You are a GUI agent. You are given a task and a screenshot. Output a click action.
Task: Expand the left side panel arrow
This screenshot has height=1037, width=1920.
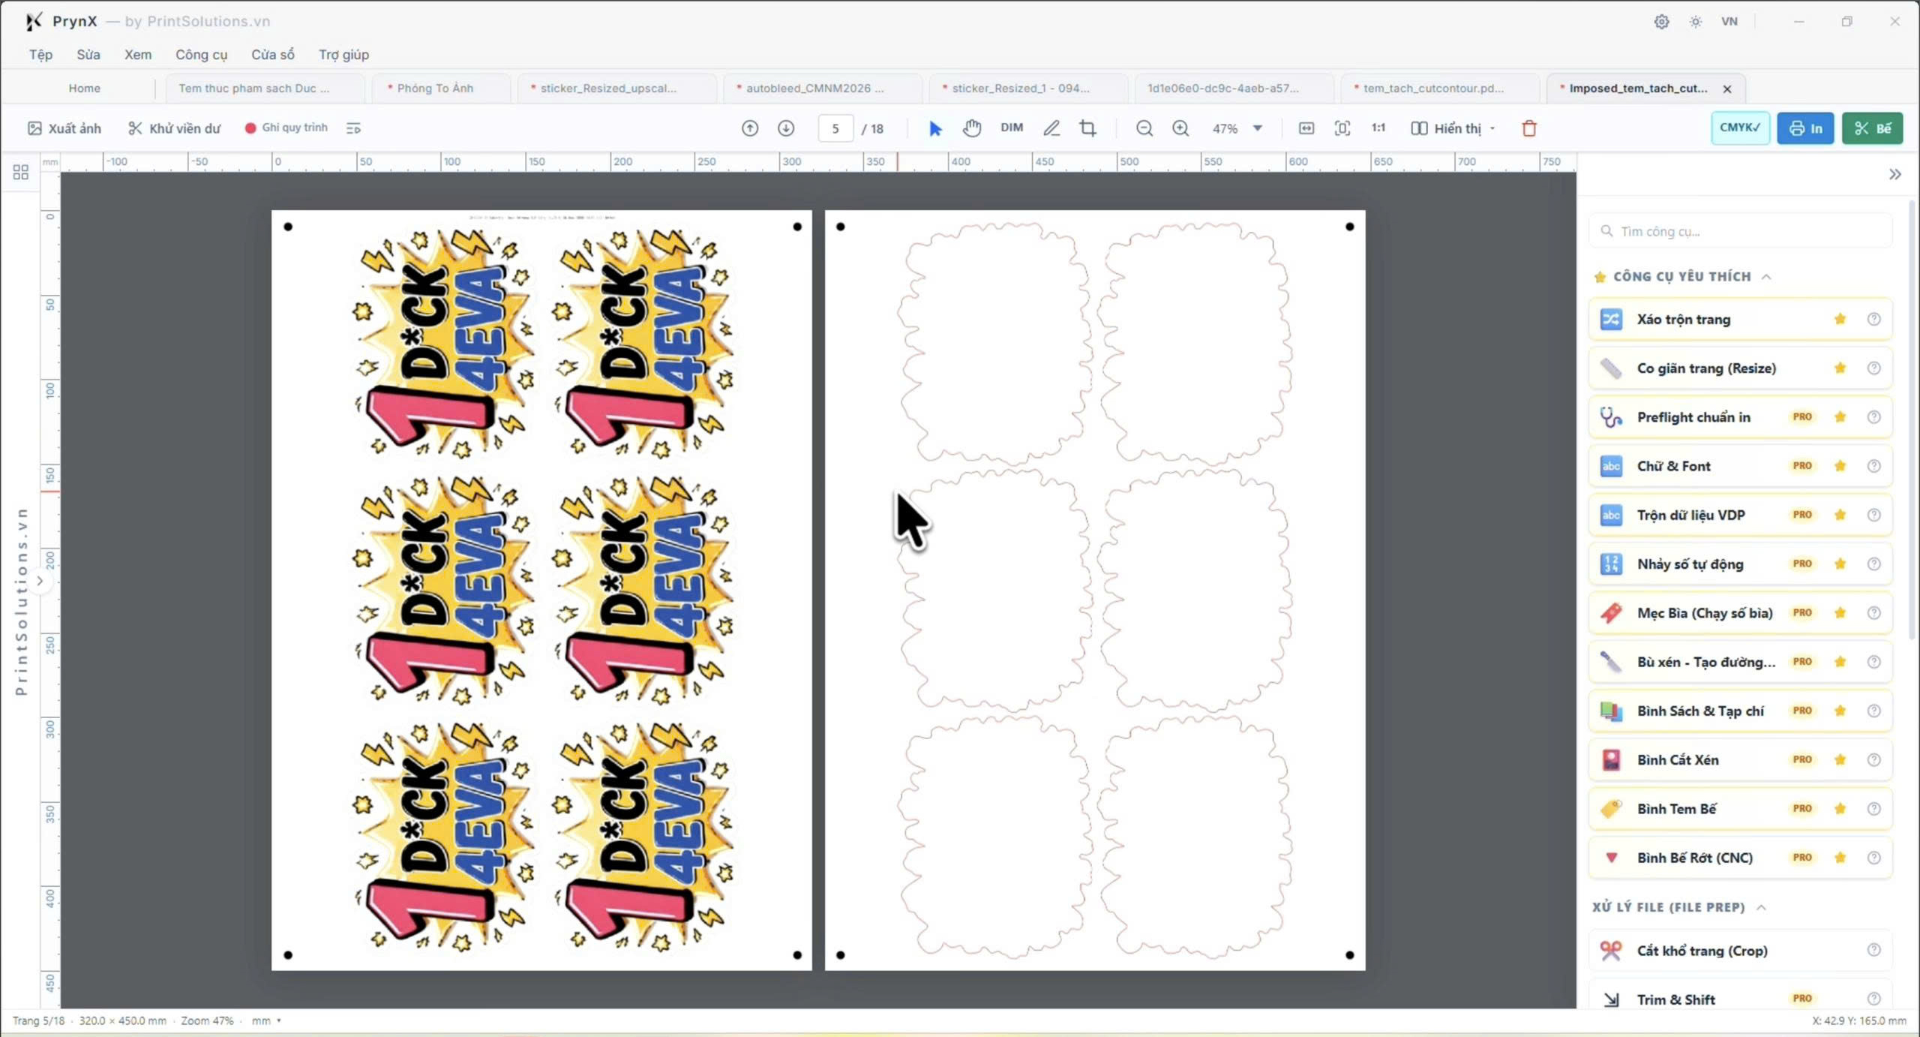tap(40, 580)
